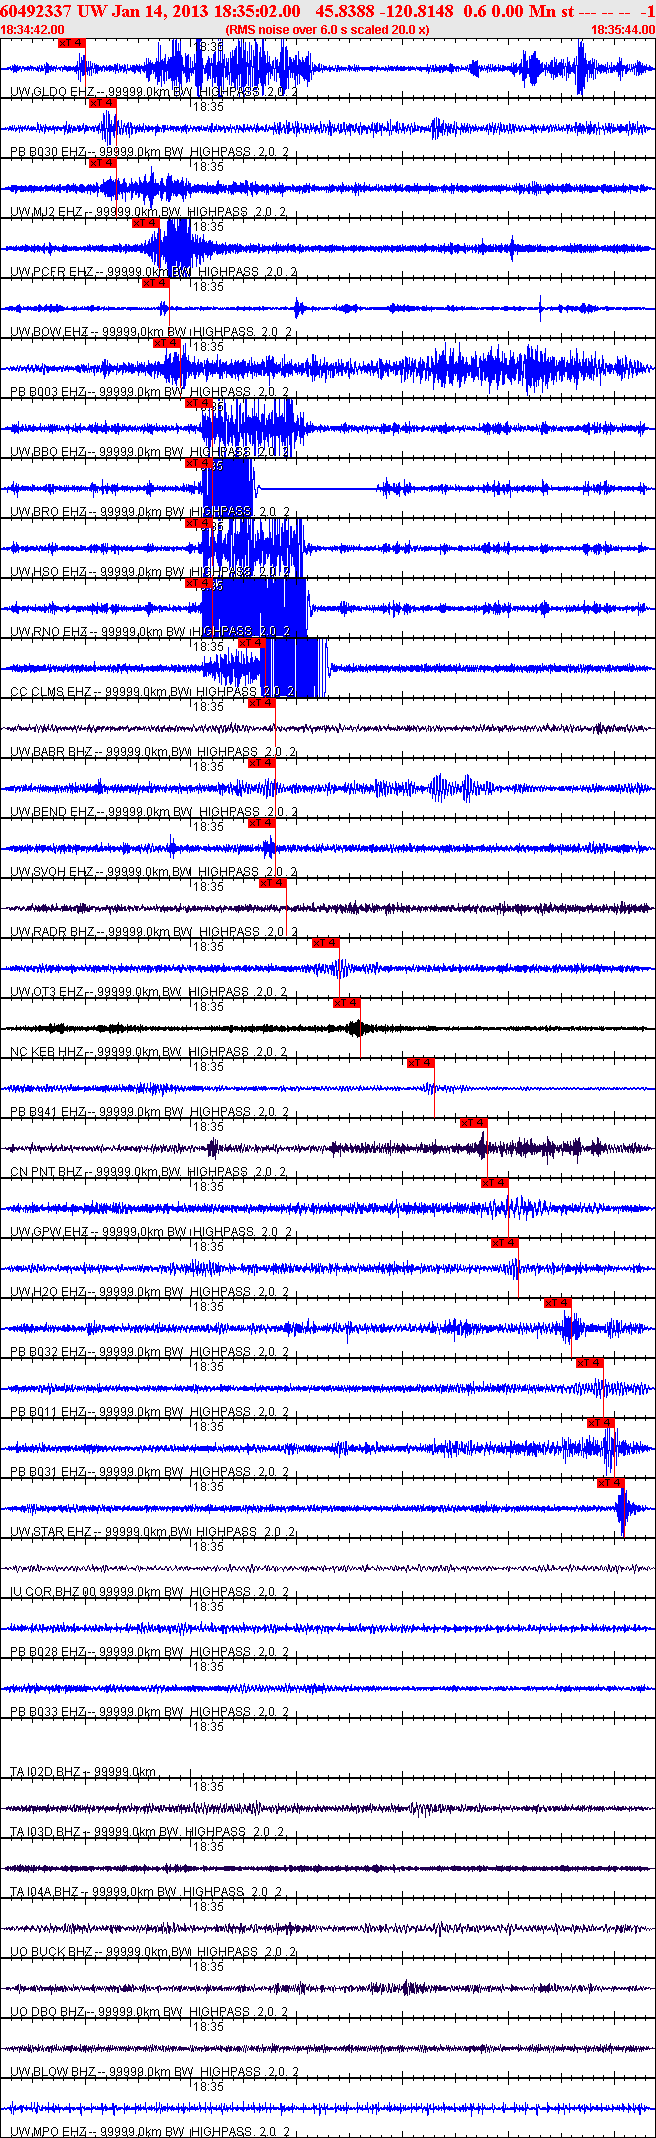Click the RMS noise scaling note
This screenshot has height=2138, width=656.
click(328, 30)
